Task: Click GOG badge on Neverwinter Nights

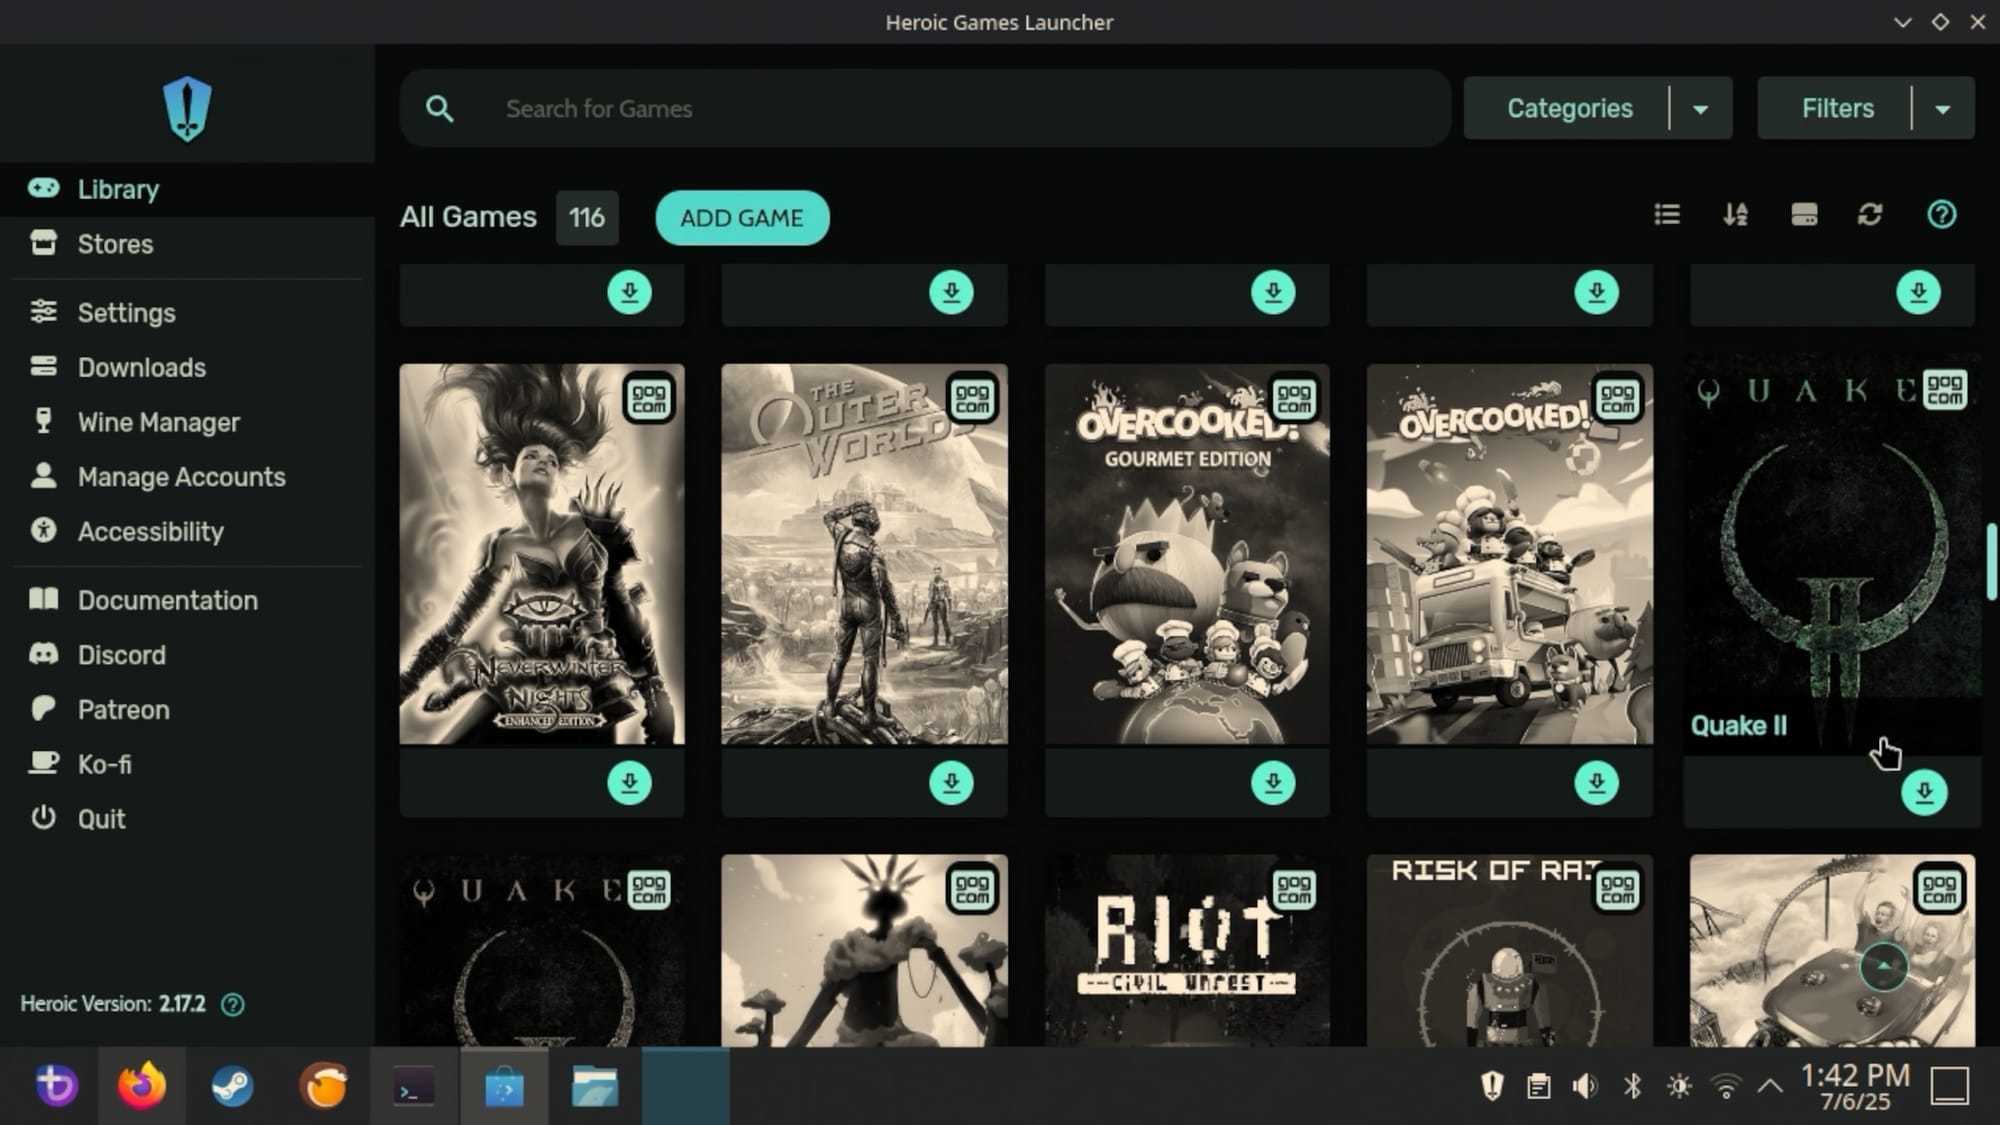Action: (x=648, y=398)
